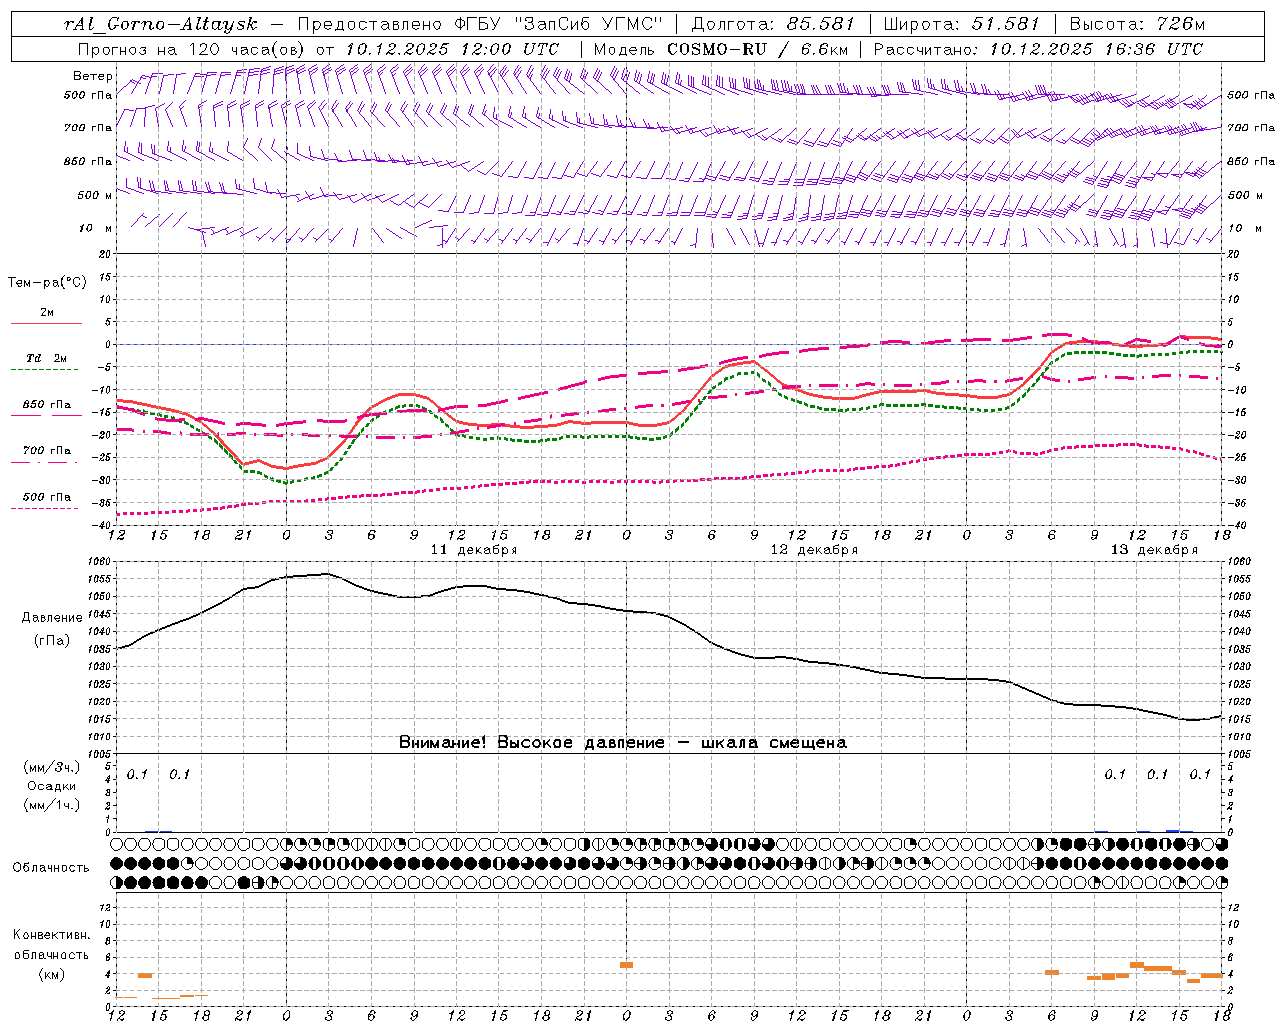The image size is (1280, 1024).
Task: Click the 13 декабря date label
Action: coord(1154,550)
